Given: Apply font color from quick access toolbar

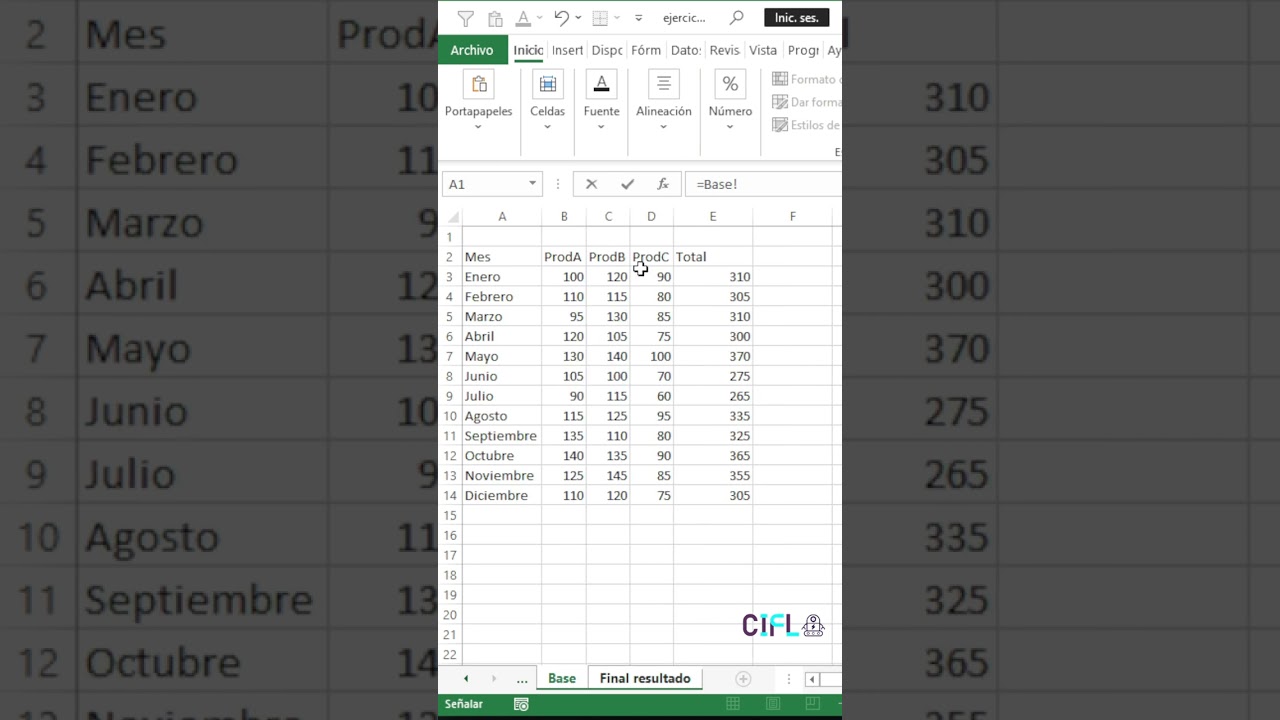Looking at the screenshot, I should point(523,18).
